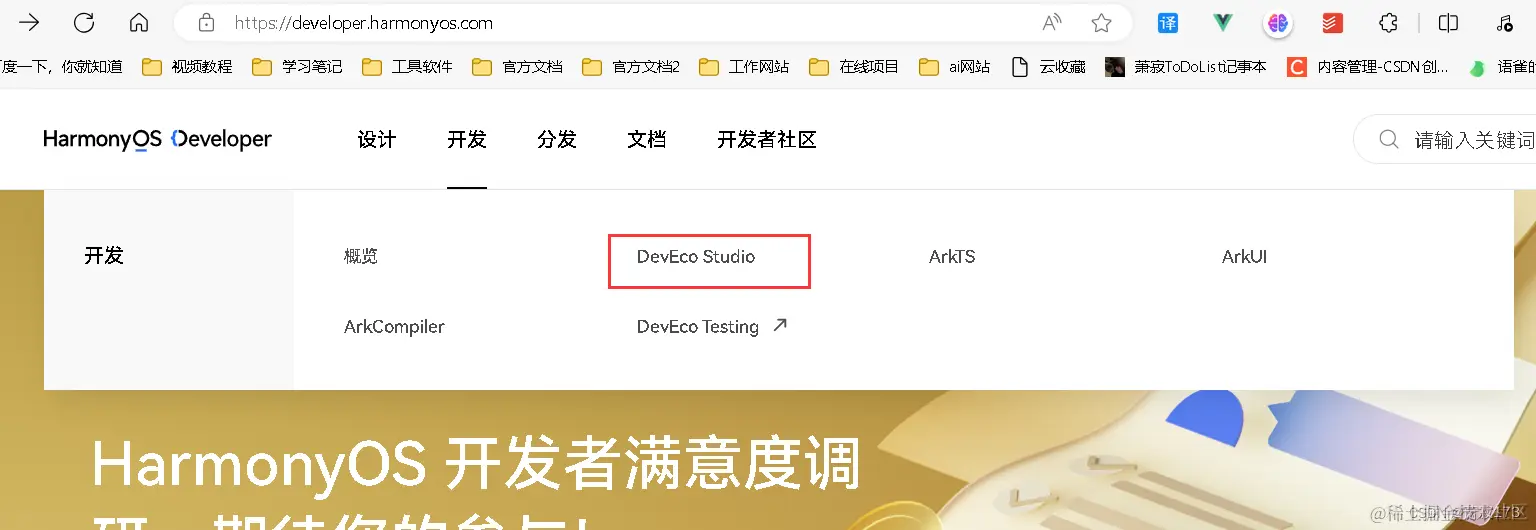Click the music note icon in toolbar

pos(1504,22)
